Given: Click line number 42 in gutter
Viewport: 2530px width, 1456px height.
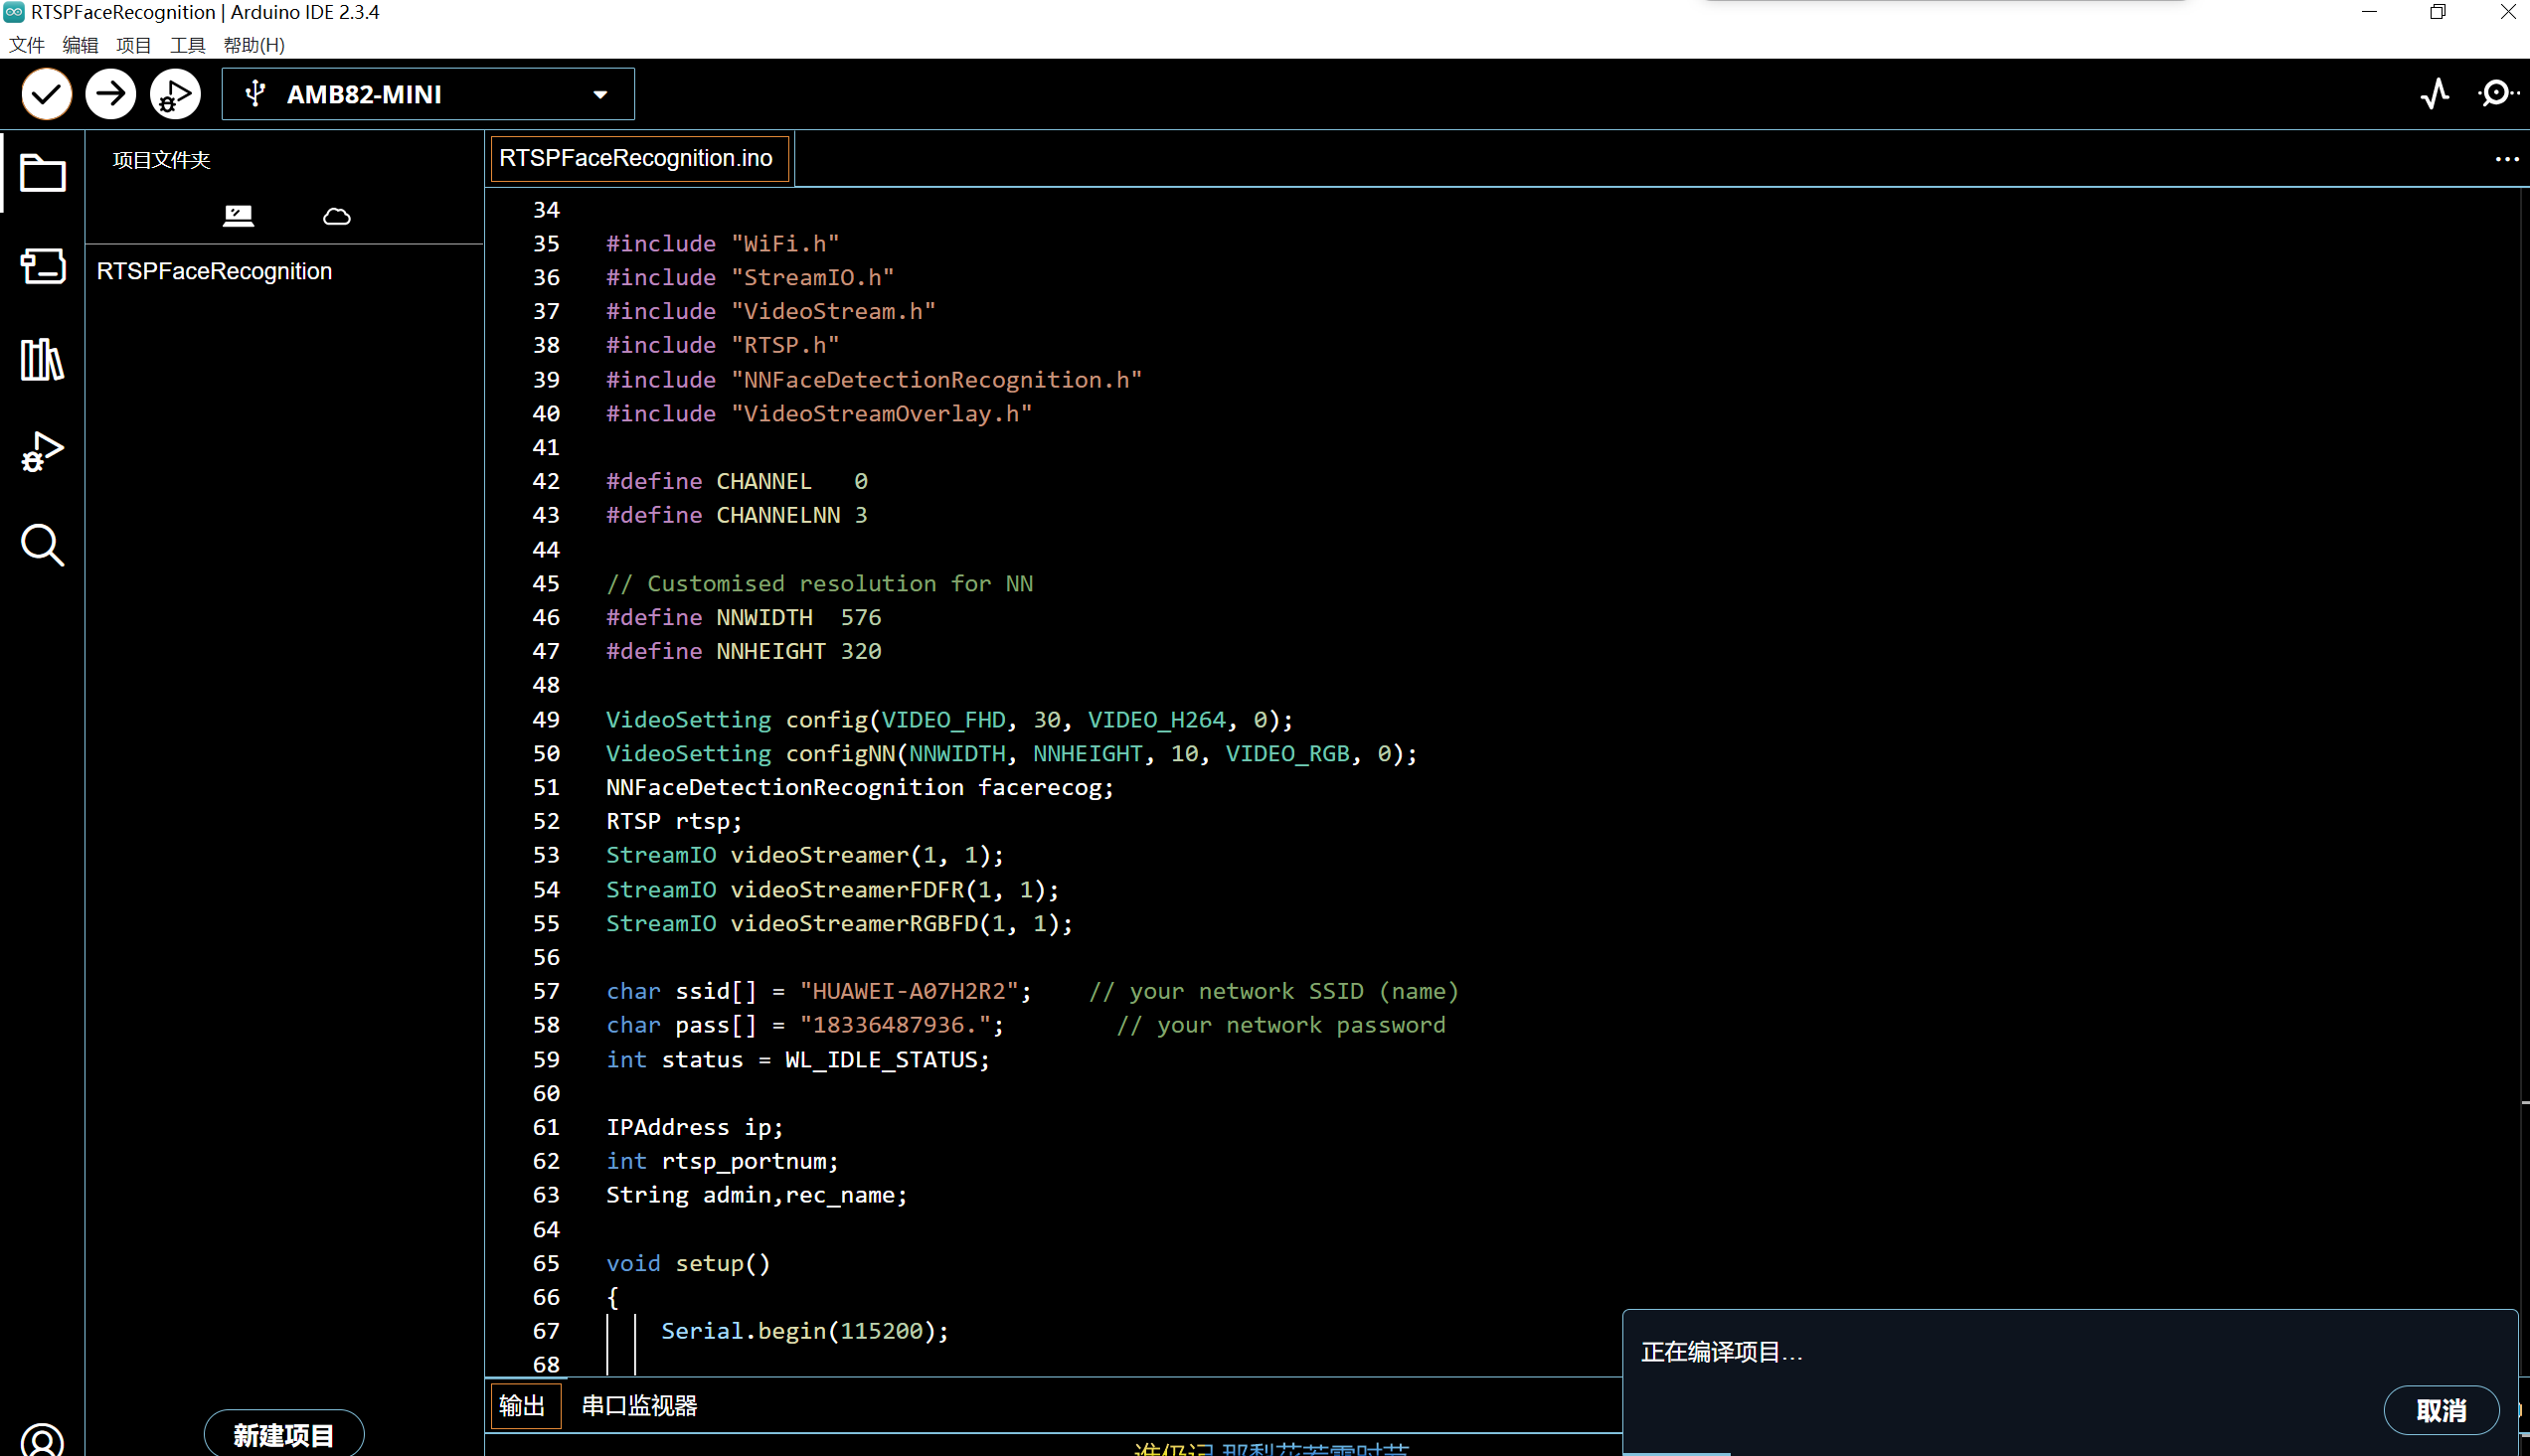Looking at the screenshot, I should 546,481.
